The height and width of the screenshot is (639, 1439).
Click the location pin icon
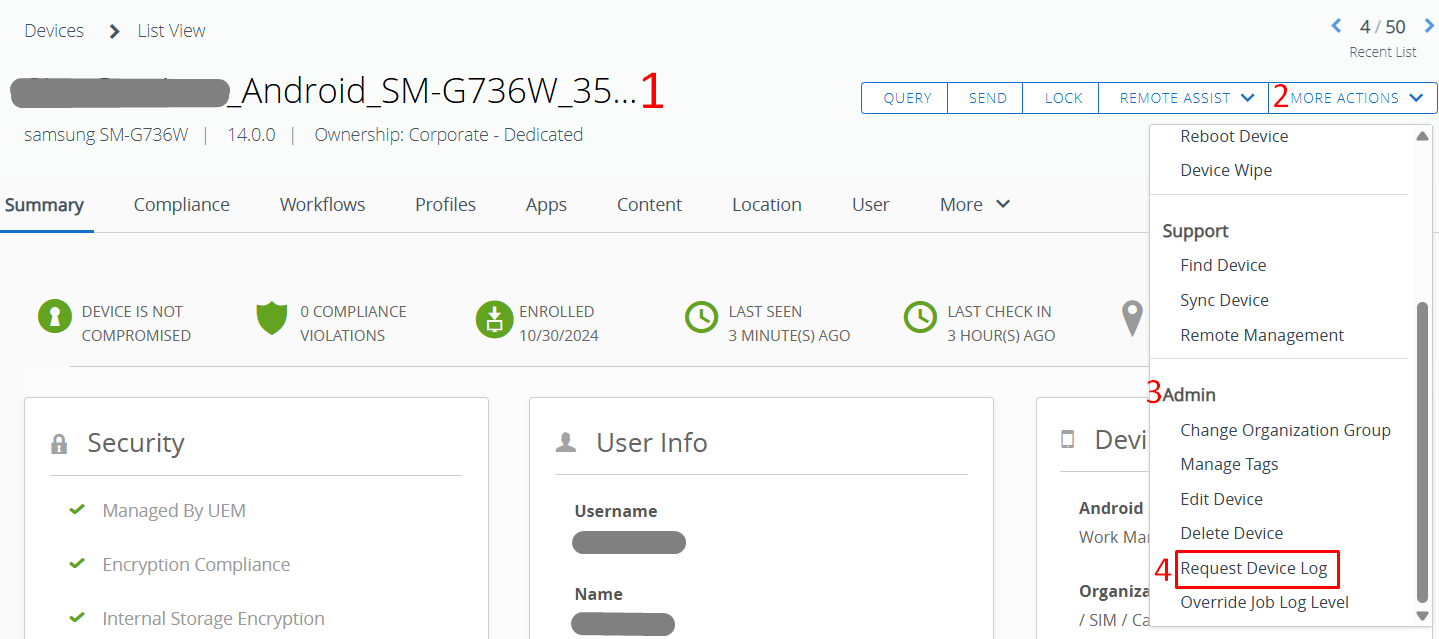click(1132, 318)
